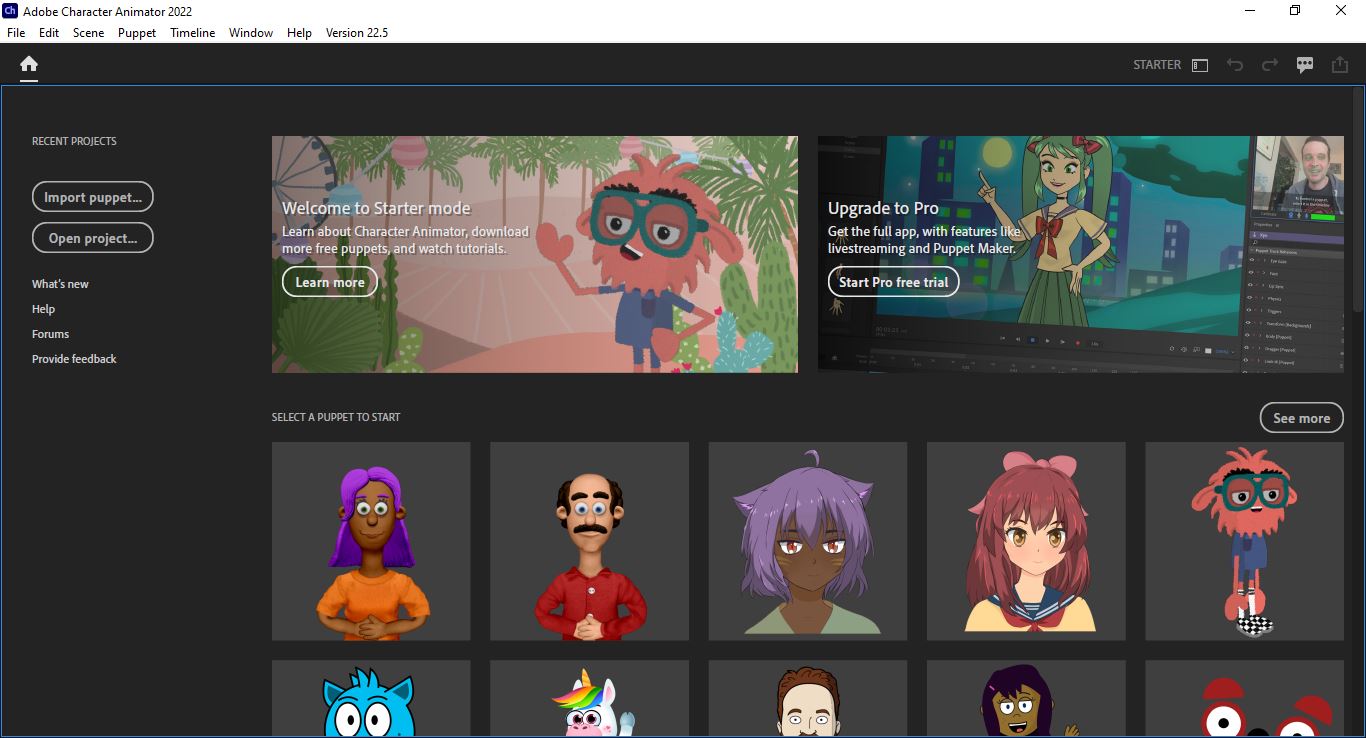
Task: Click the Version 22.5 menu item
Action: click(x=357, y=33)
